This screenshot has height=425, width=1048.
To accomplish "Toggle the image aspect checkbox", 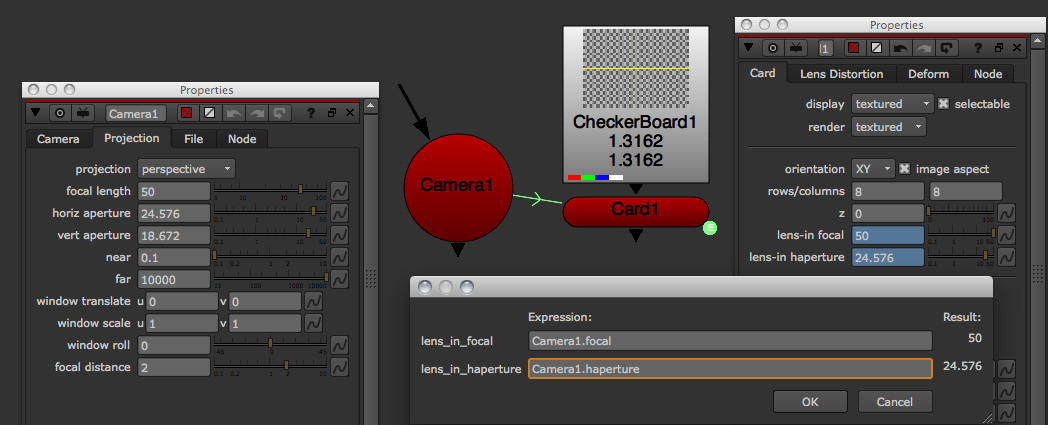I will coord(905,168).
